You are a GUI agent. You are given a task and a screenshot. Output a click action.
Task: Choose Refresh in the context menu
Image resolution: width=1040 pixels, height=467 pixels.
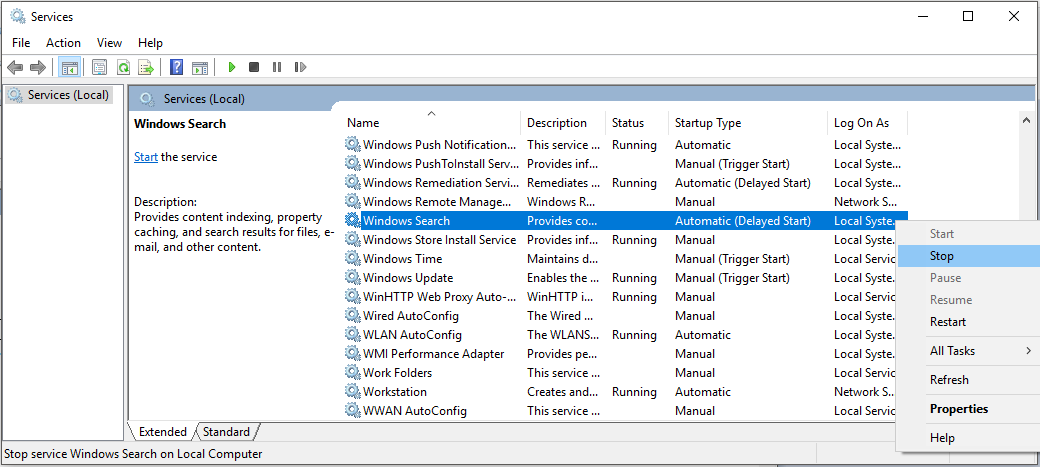[x=969, y=379]
